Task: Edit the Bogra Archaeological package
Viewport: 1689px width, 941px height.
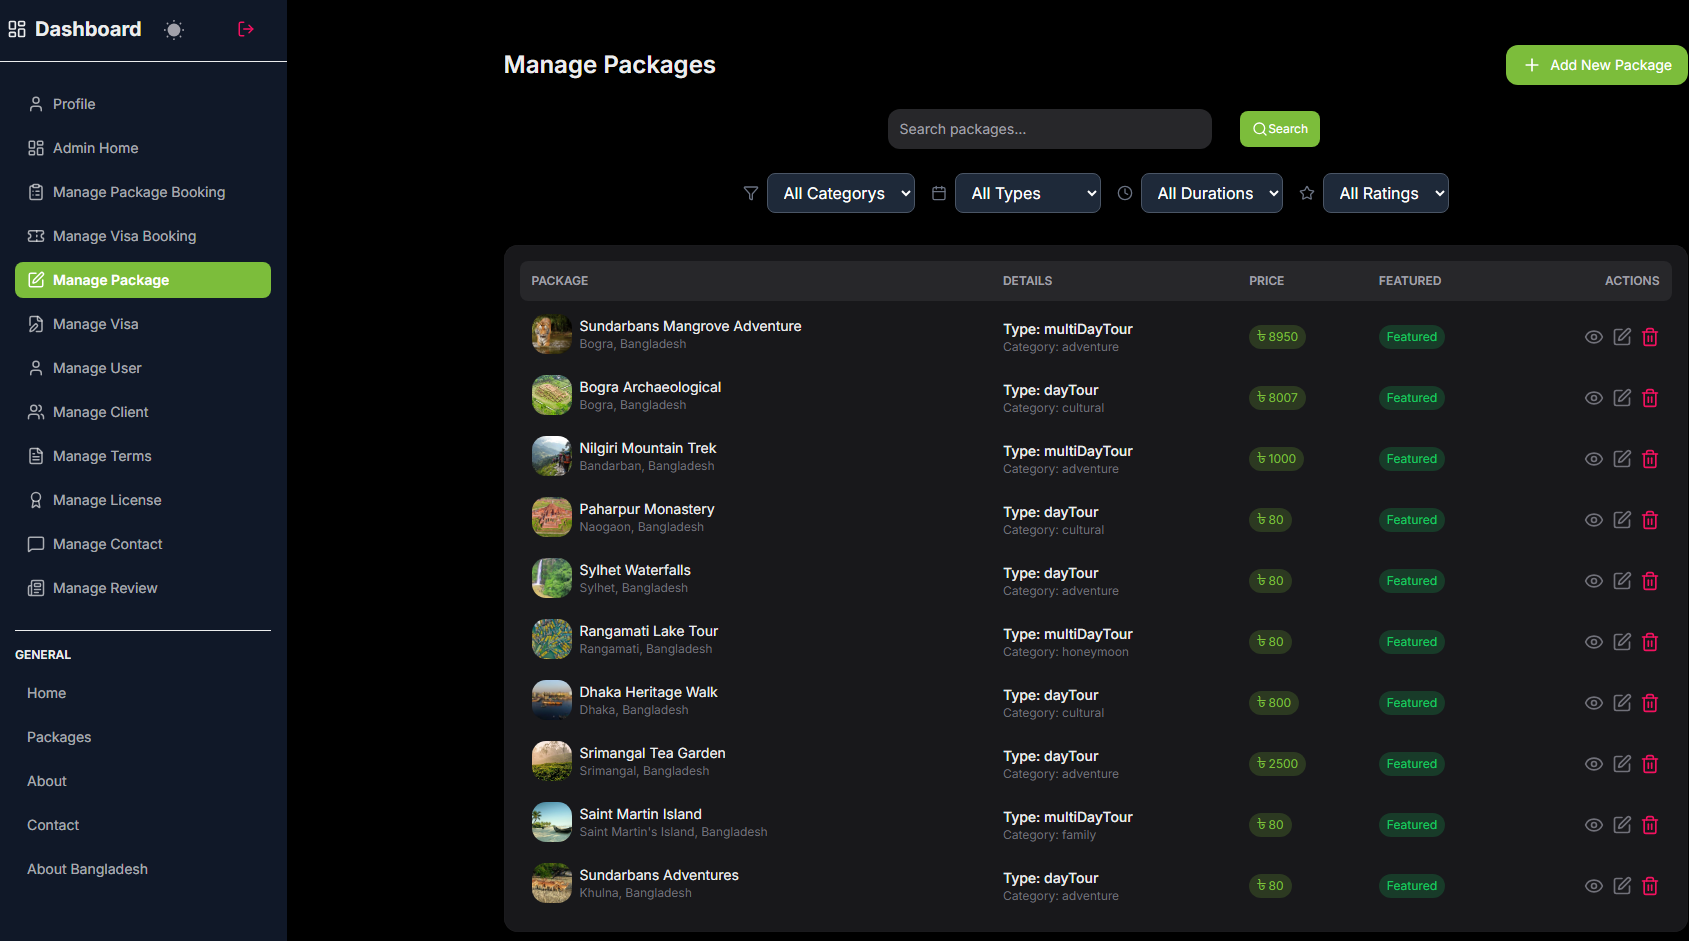Action: point(1622,398)
